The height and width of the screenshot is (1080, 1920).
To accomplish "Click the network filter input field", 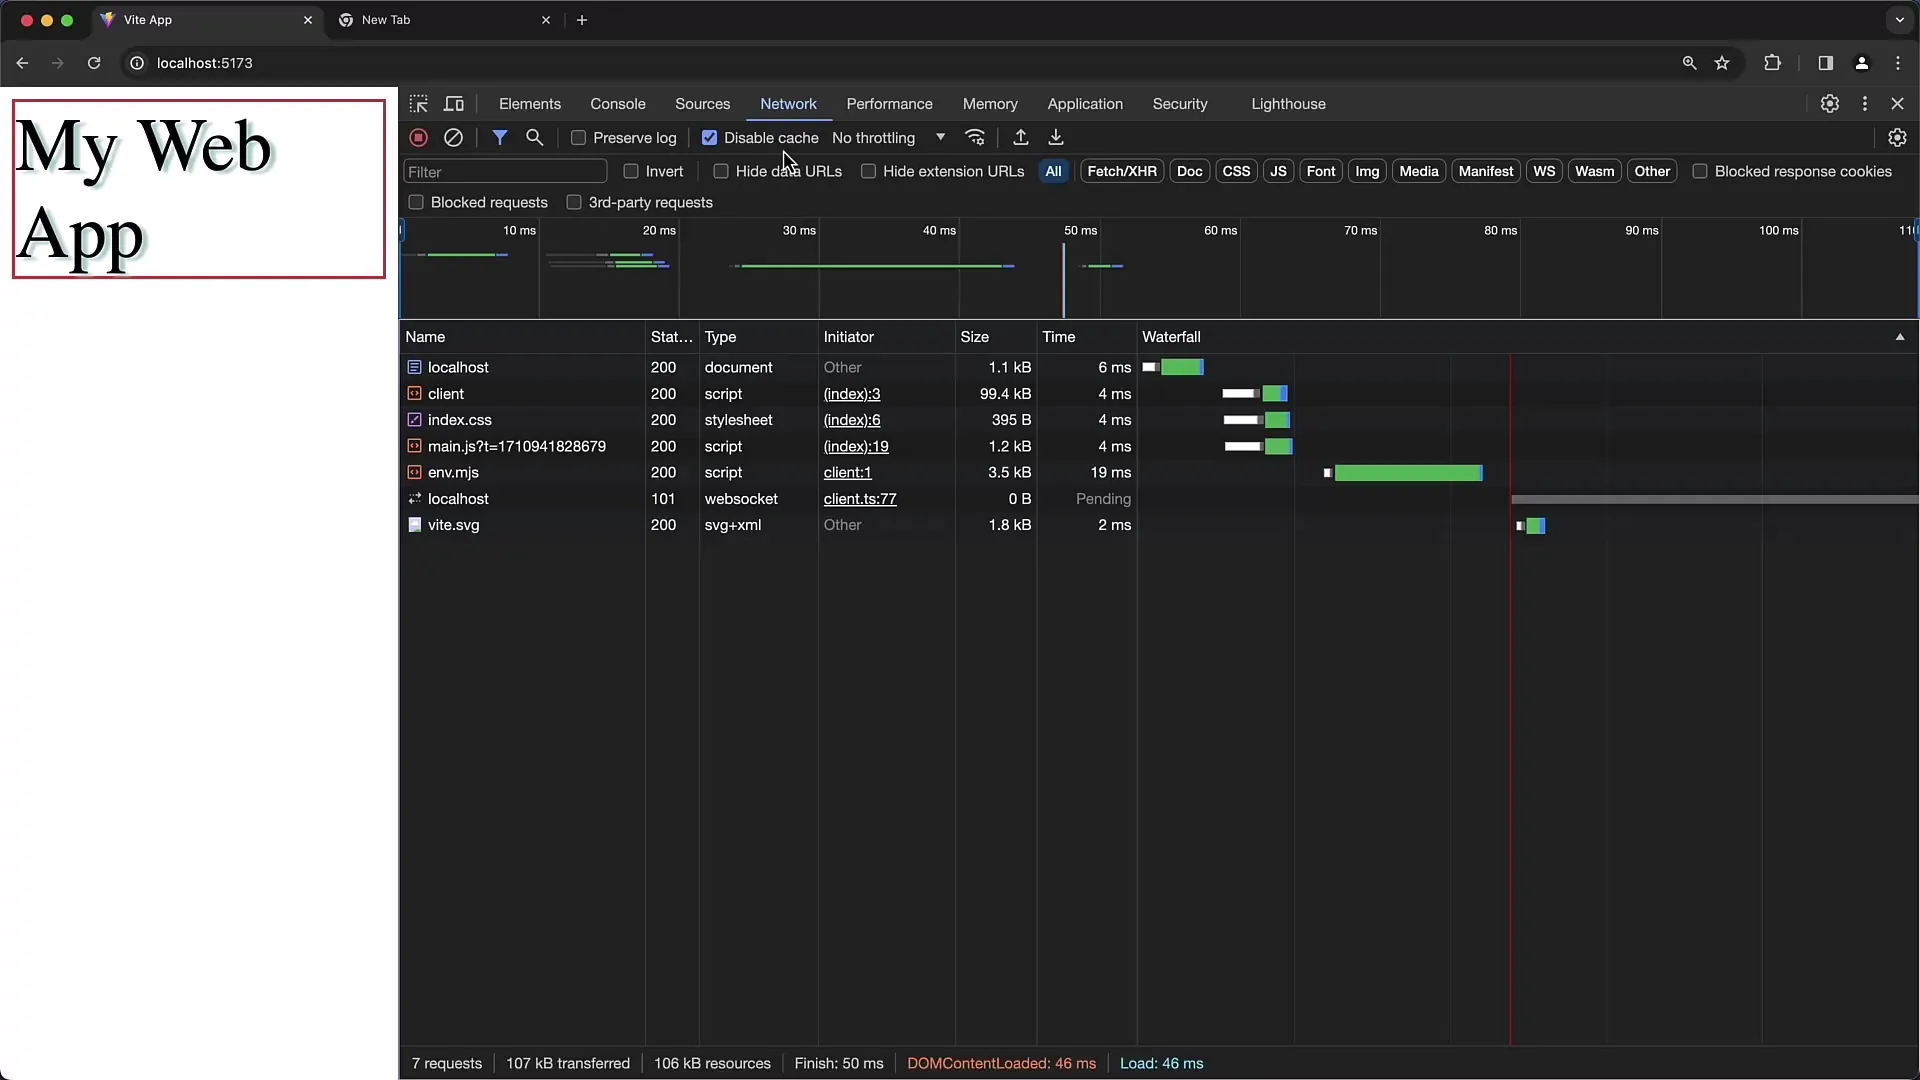I will [505, 171].
